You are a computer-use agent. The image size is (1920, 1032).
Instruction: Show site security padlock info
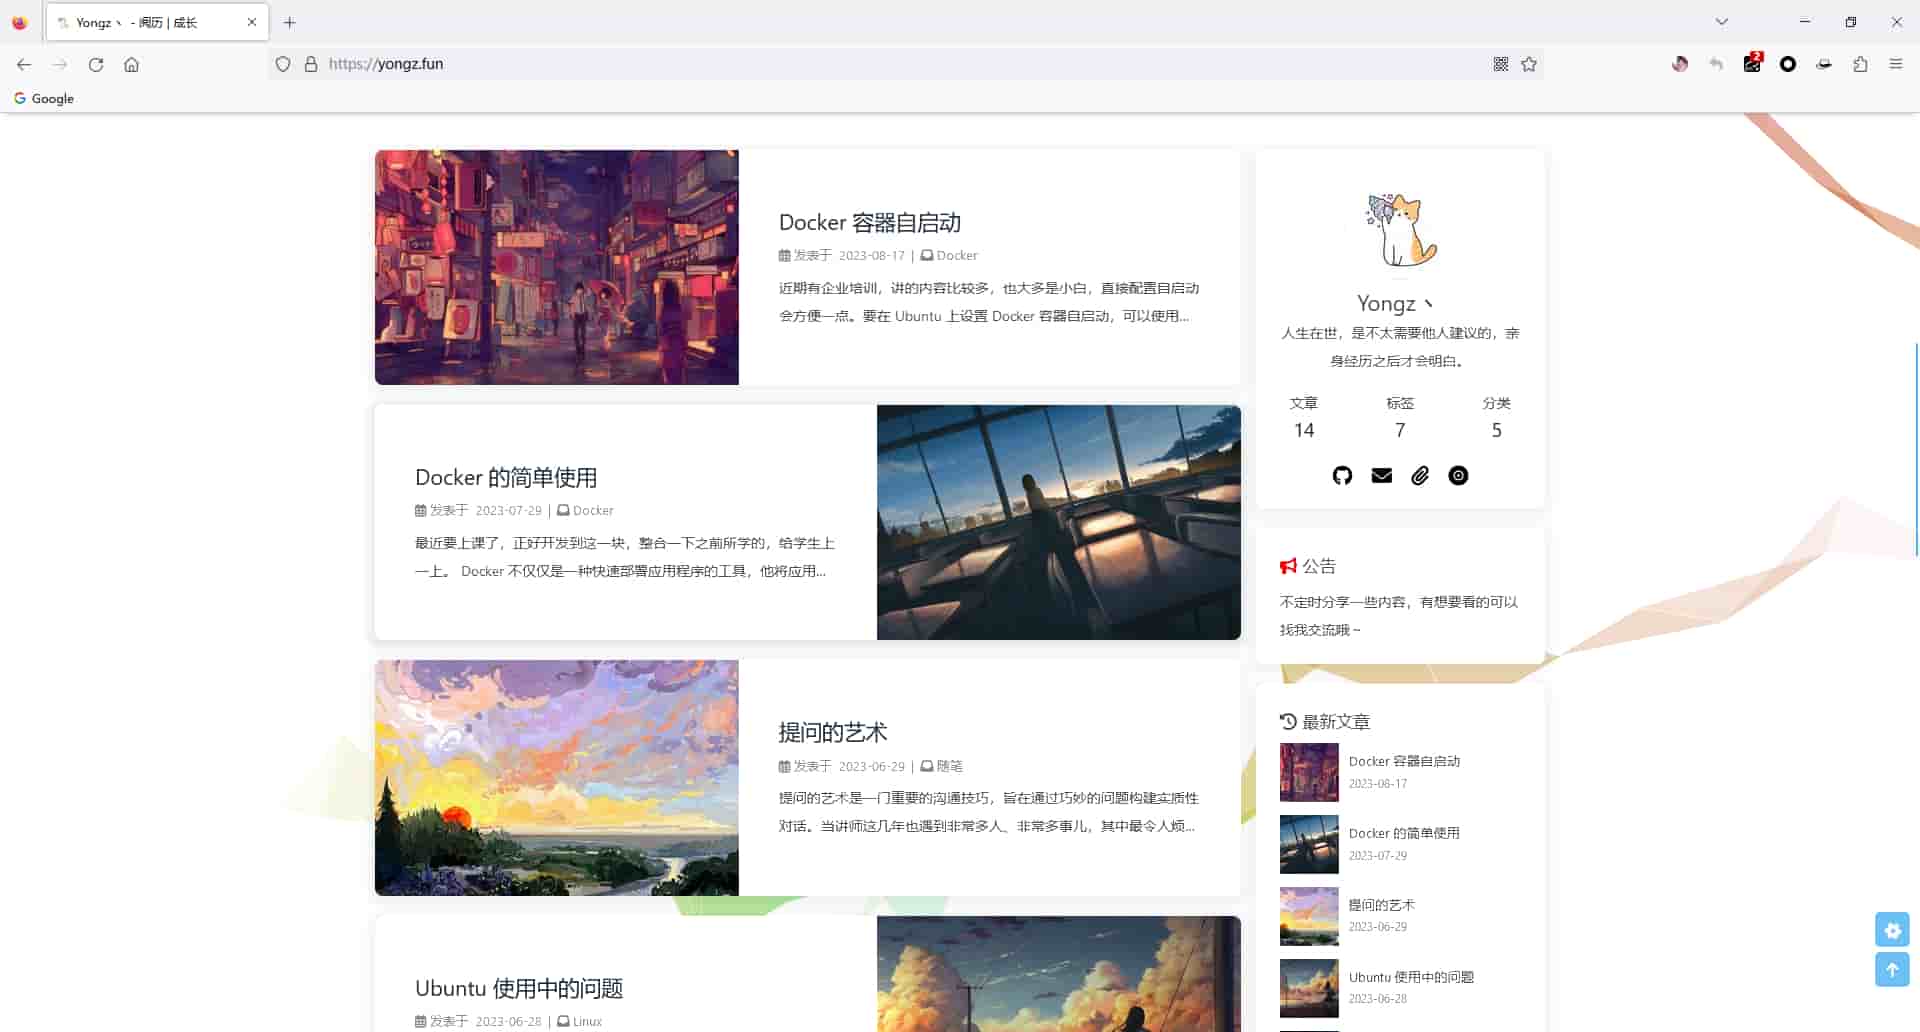pos(311,64)
